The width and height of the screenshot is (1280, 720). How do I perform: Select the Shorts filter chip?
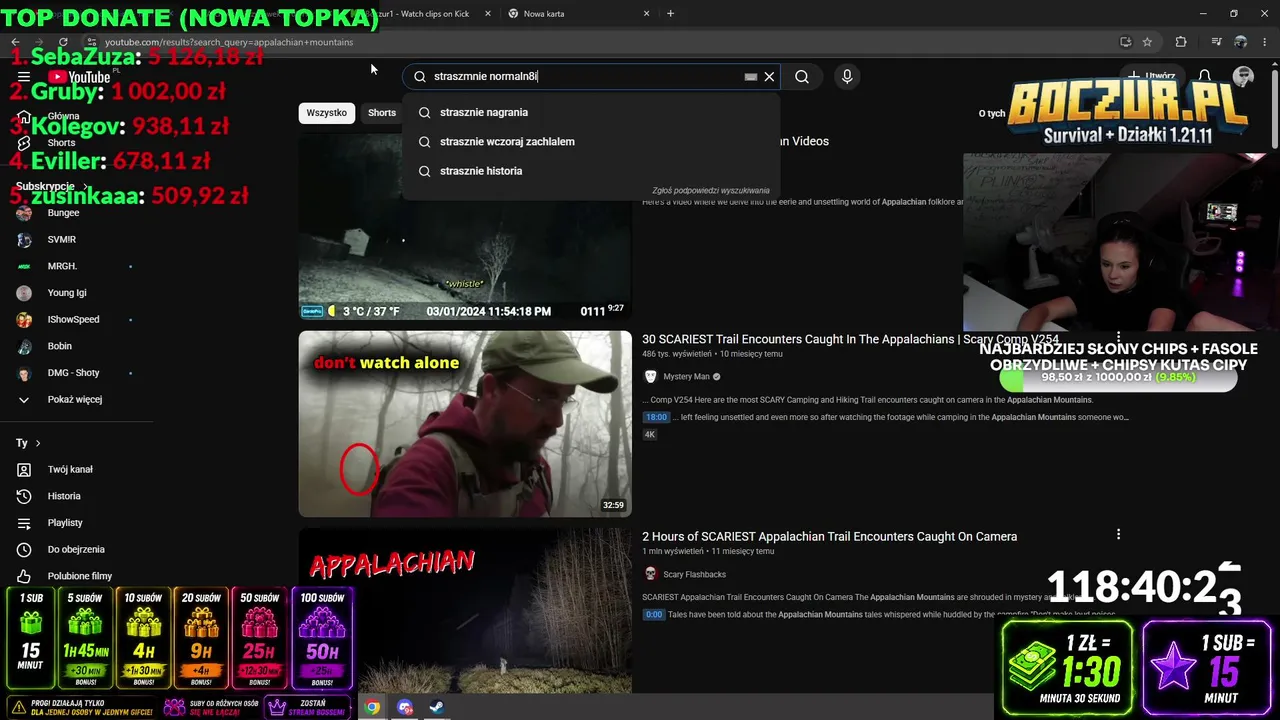point(382,113)
